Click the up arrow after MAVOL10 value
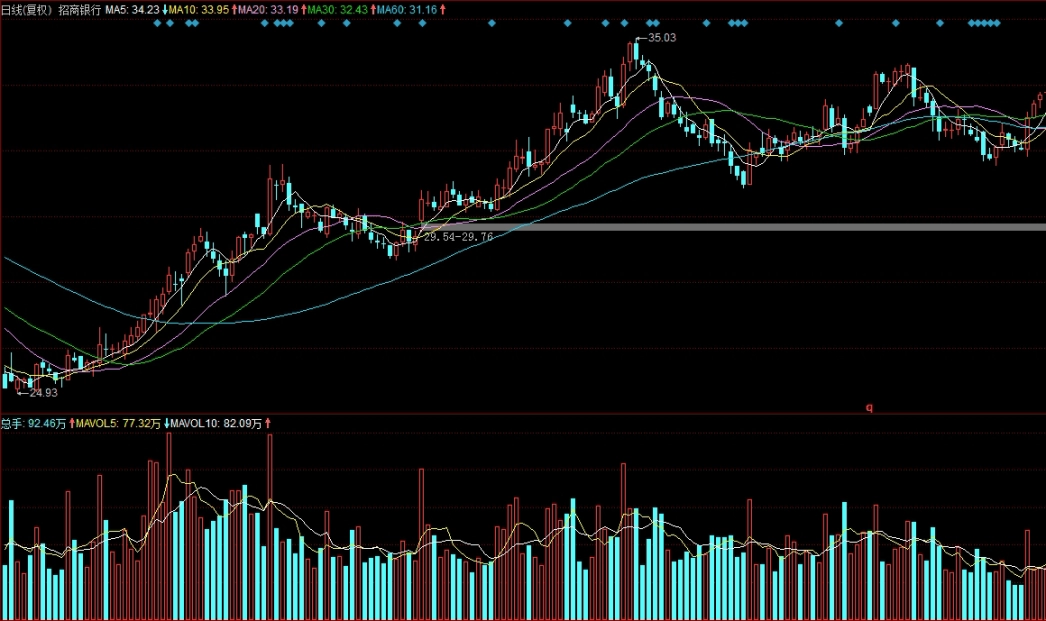Image resolution: width=1046 pixels, height=621 pixels. tap(268, 424)
